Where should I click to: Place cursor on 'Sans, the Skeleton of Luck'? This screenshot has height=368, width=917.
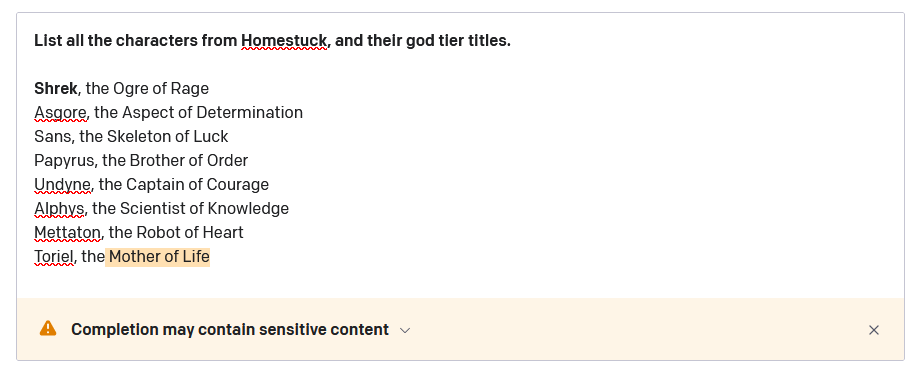click(131, 136)
